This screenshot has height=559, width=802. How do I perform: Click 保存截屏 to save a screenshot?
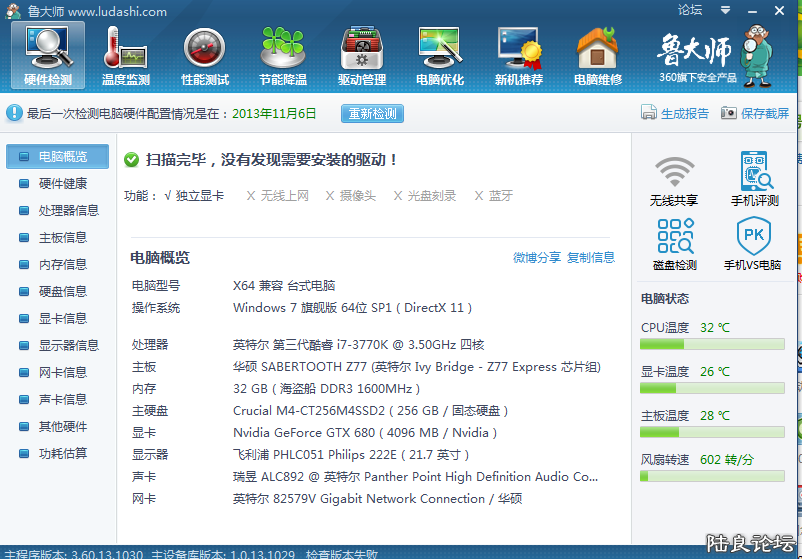point(756,114)
